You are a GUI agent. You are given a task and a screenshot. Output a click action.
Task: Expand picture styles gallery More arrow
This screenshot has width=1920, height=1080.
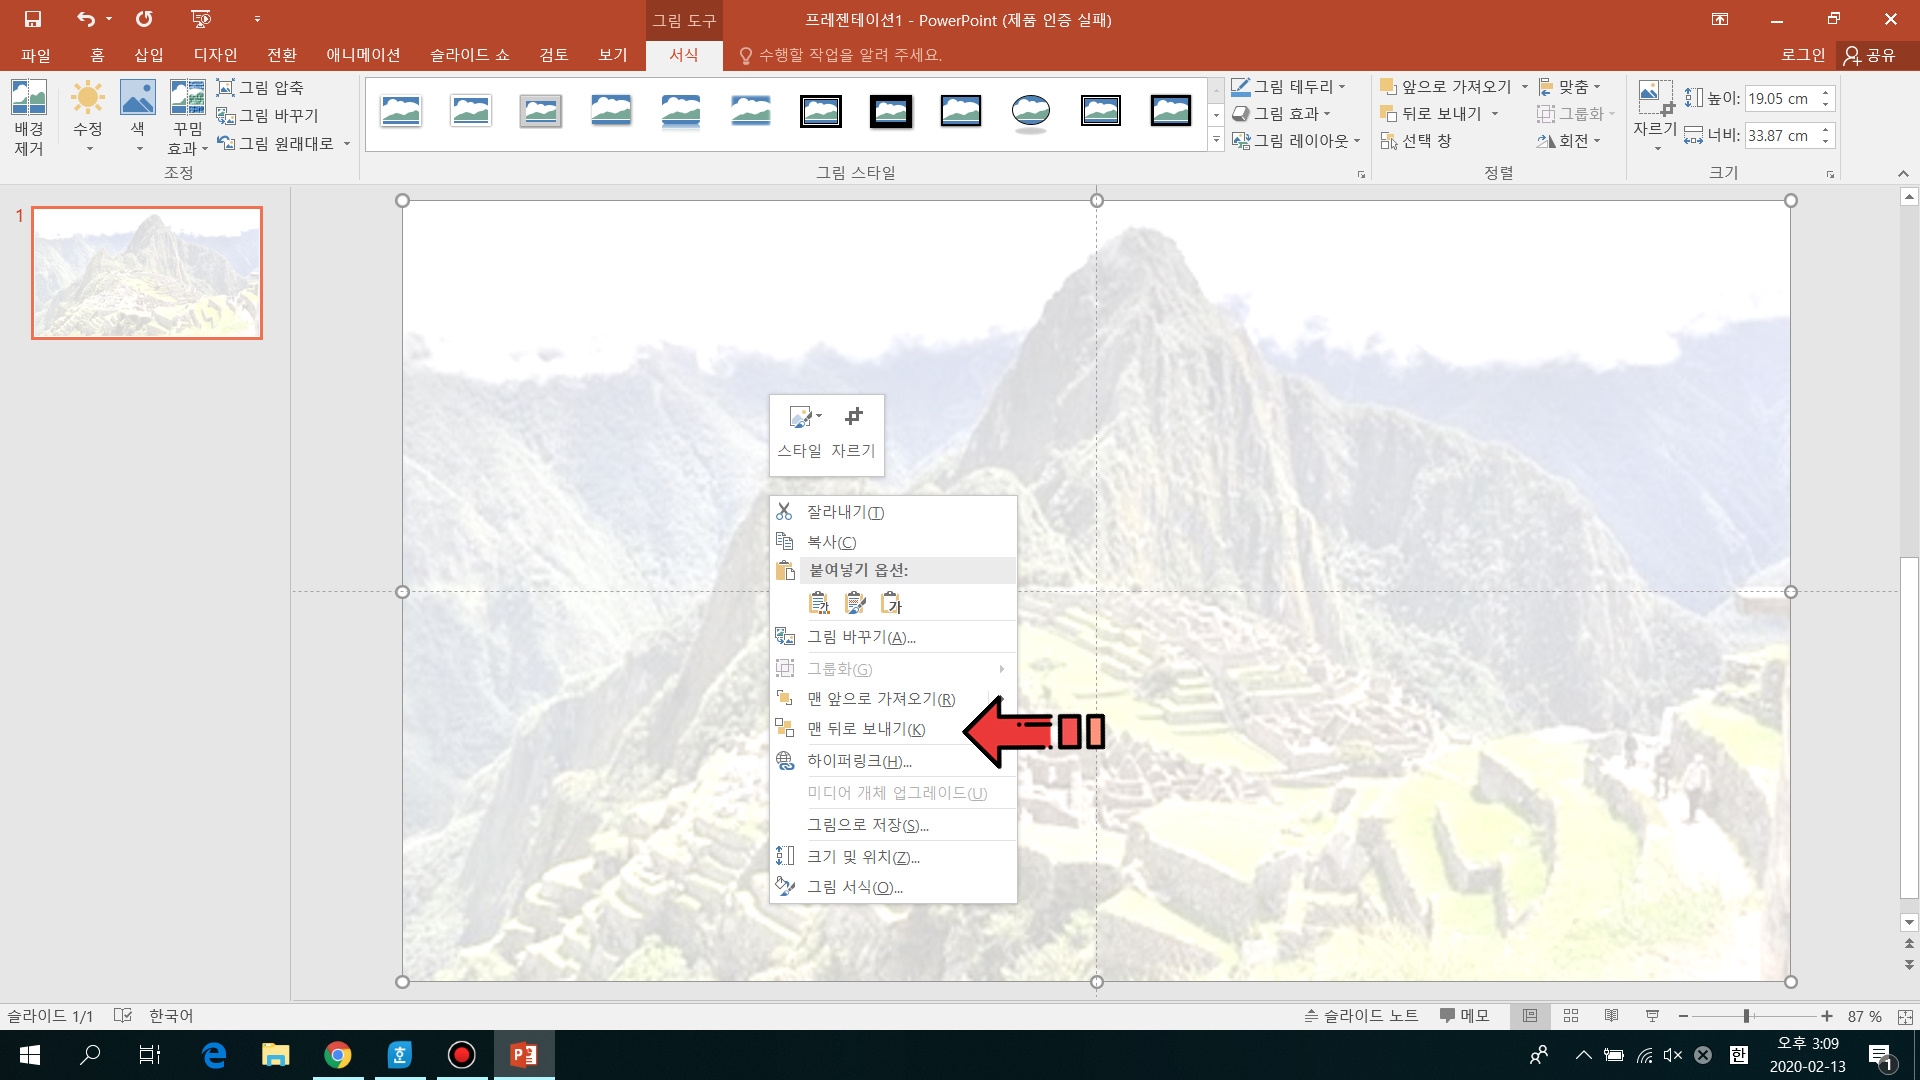click(1216, 140)
